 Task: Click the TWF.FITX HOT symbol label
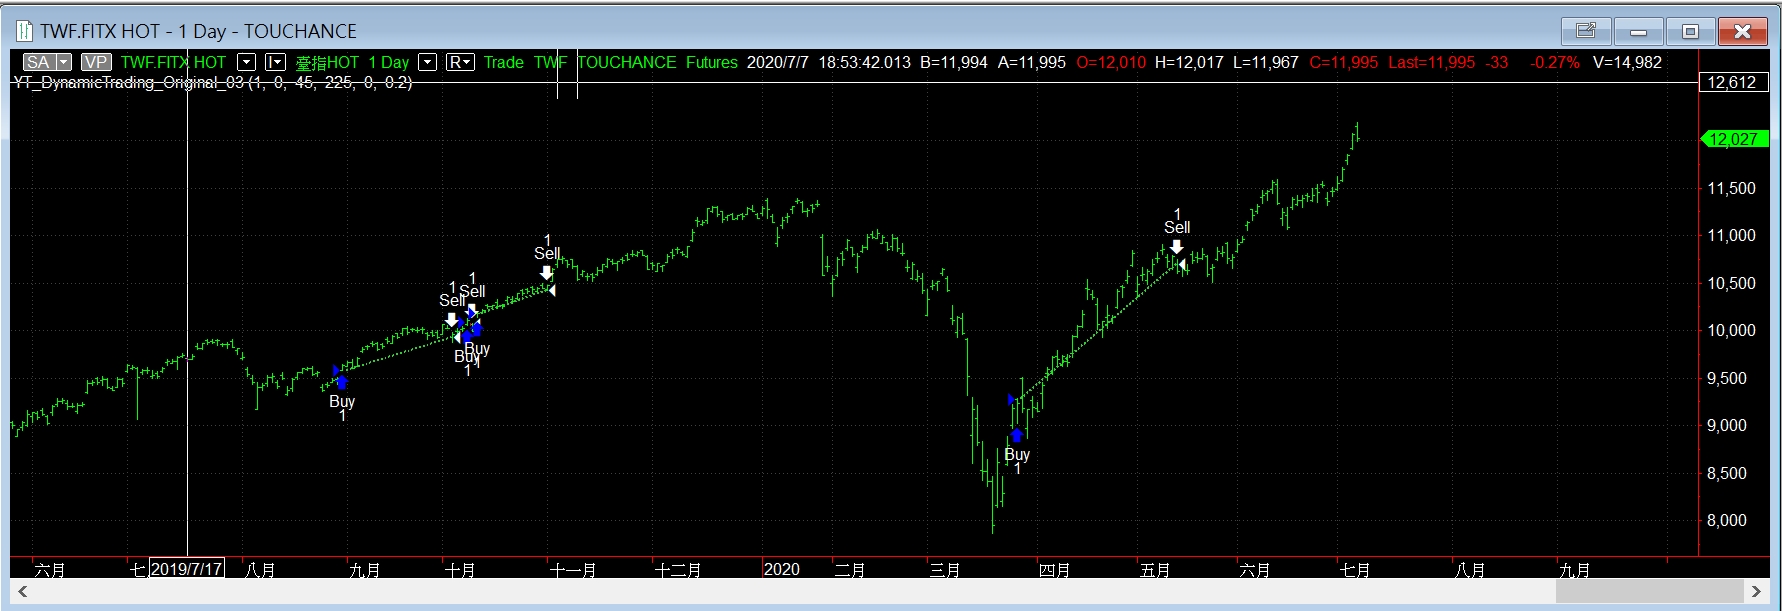(173, 62)
